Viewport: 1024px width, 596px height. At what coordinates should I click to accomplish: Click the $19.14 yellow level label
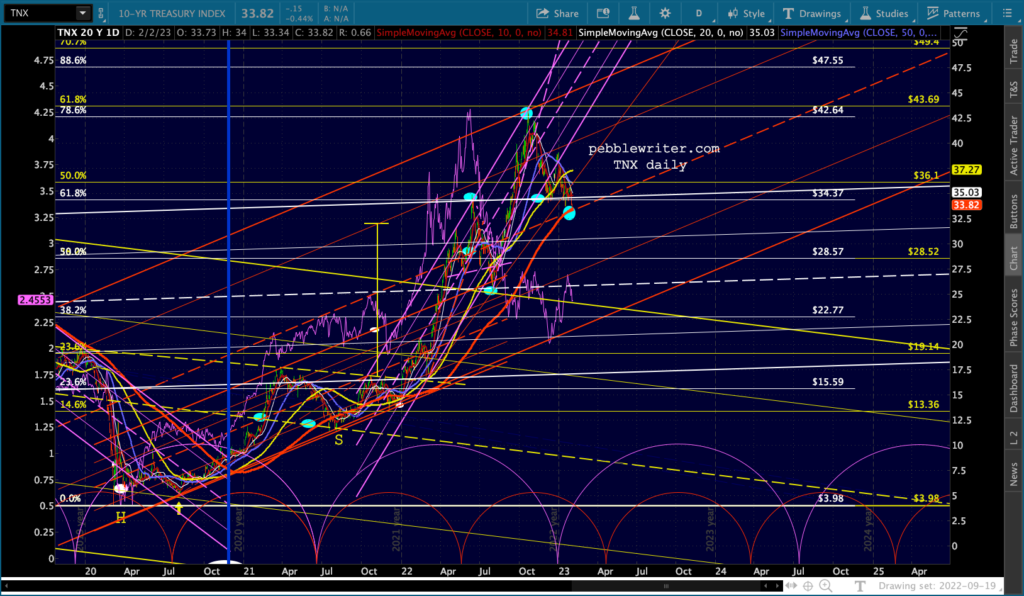[923, 347]
